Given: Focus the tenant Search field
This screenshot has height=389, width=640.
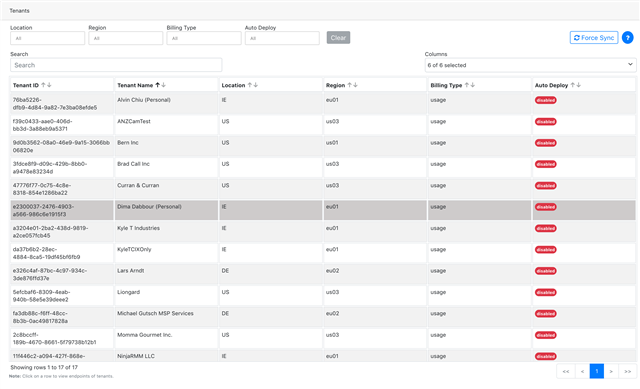Looking at the screenshot, I should click(116, 65).
